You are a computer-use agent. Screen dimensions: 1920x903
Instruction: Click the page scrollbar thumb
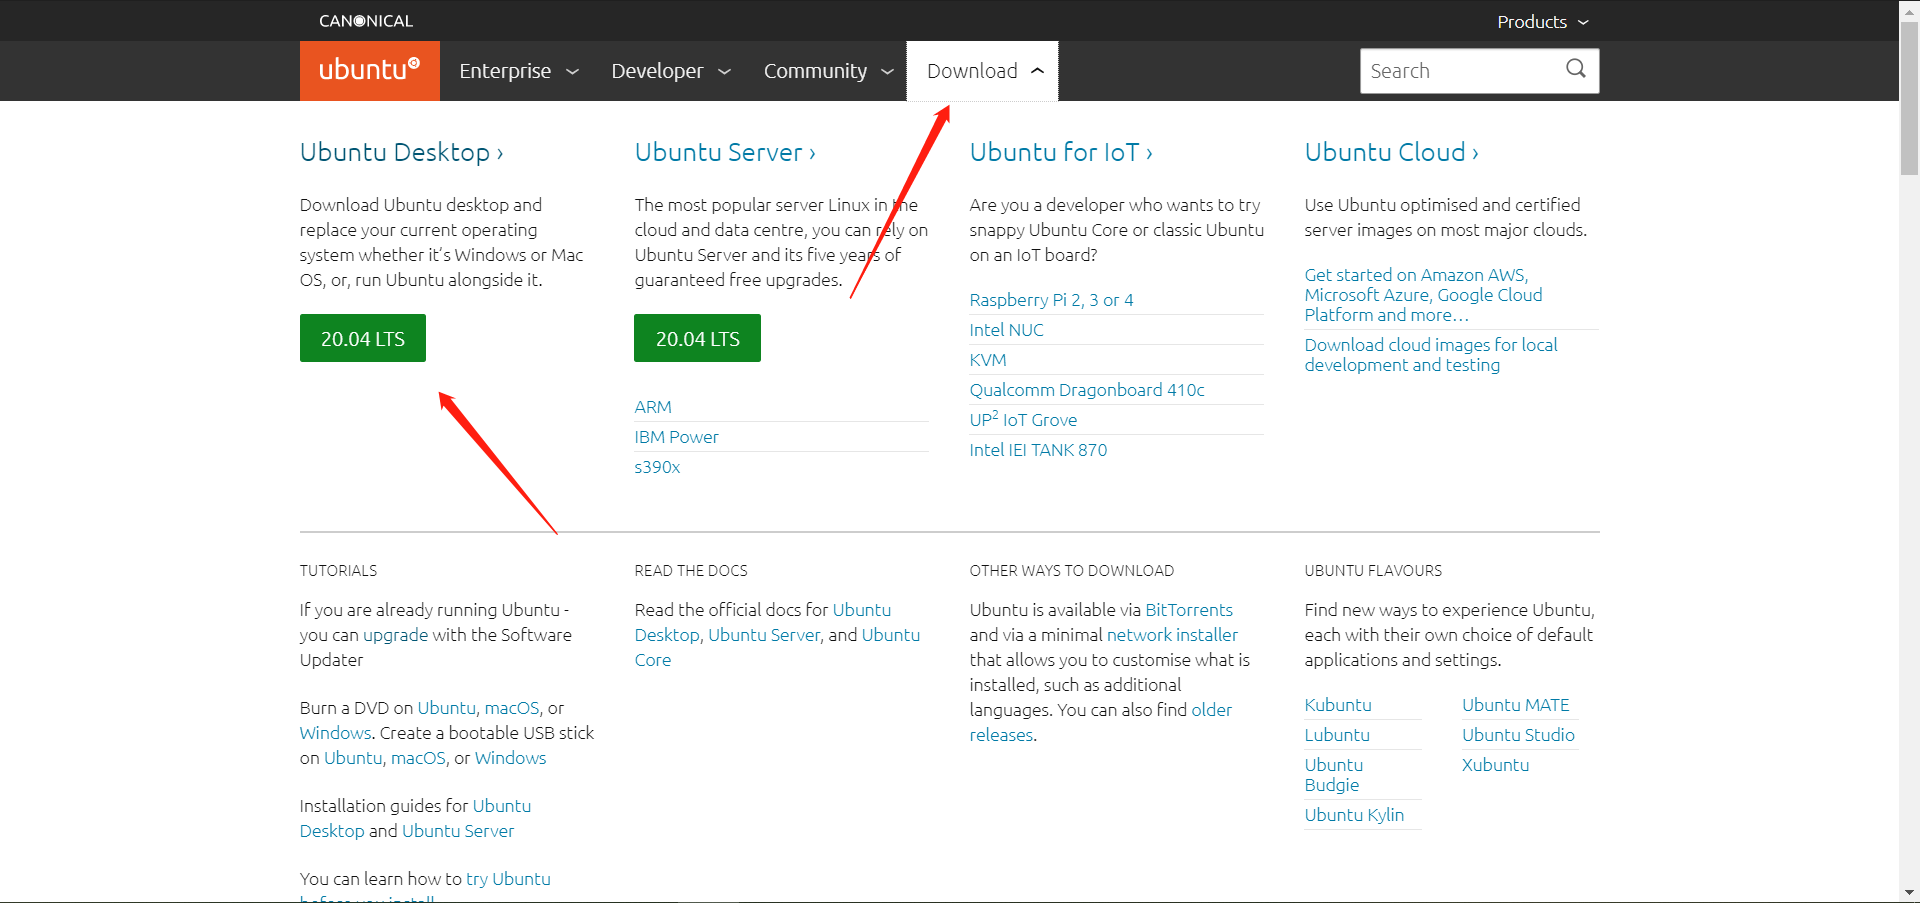point(1909,99)
